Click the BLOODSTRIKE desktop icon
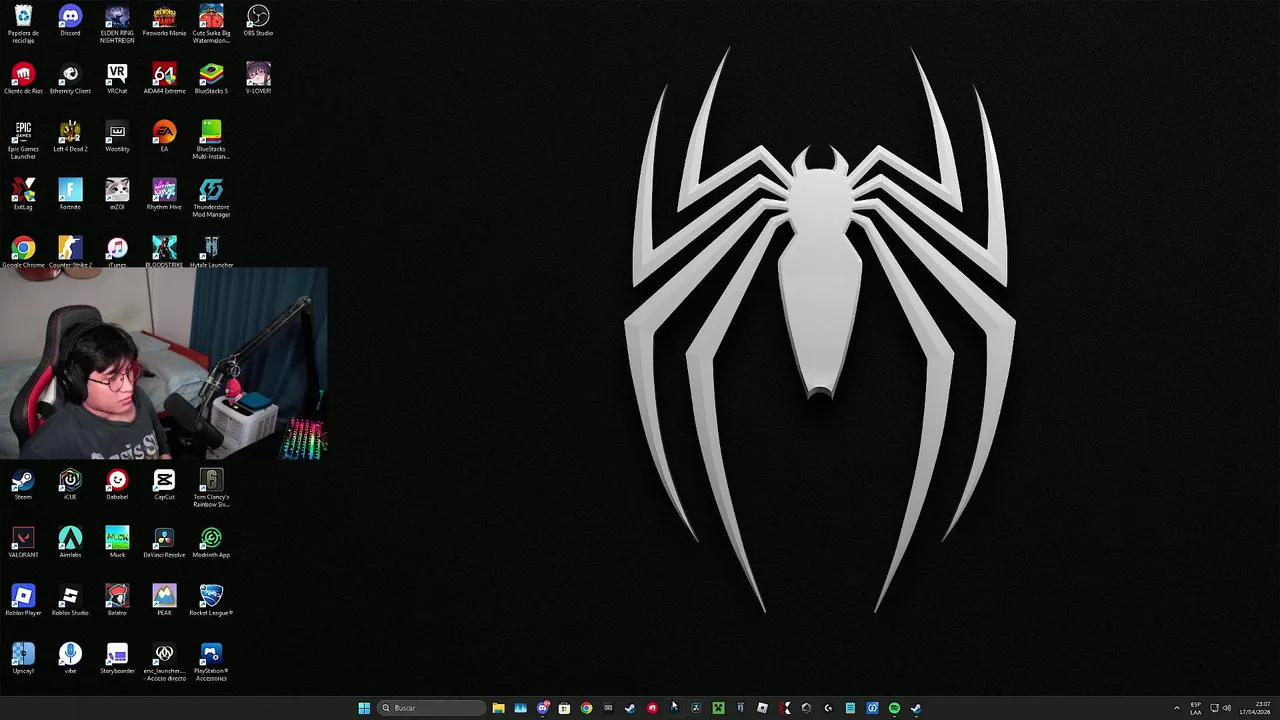Screen dimensions: 1280x720 (x=164, y=252)
